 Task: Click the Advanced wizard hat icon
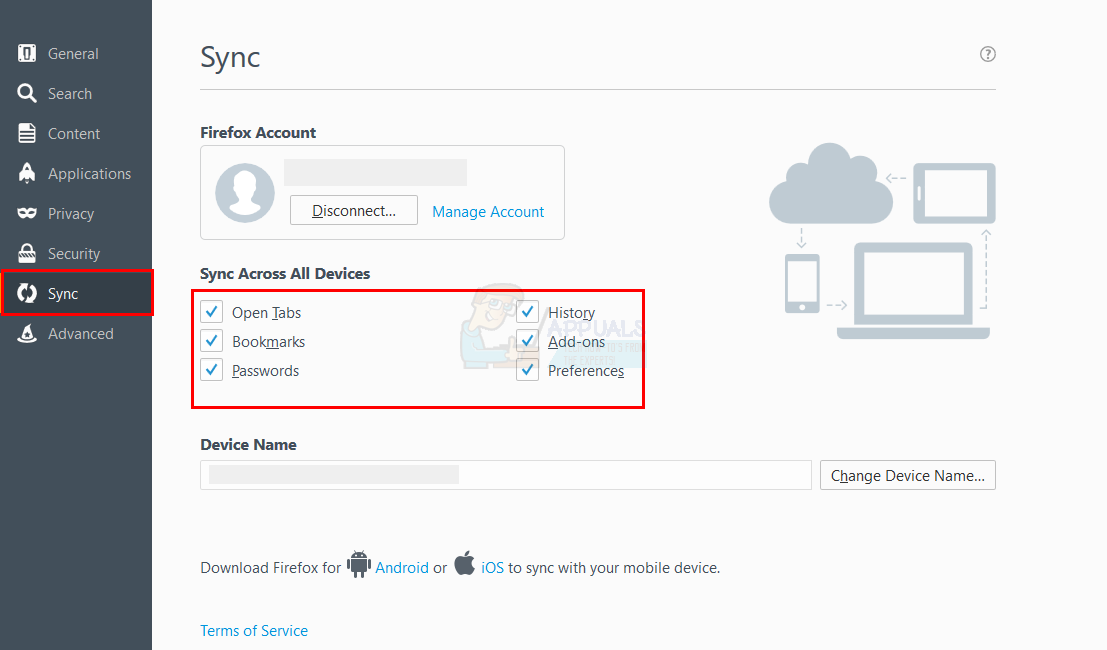27,334
